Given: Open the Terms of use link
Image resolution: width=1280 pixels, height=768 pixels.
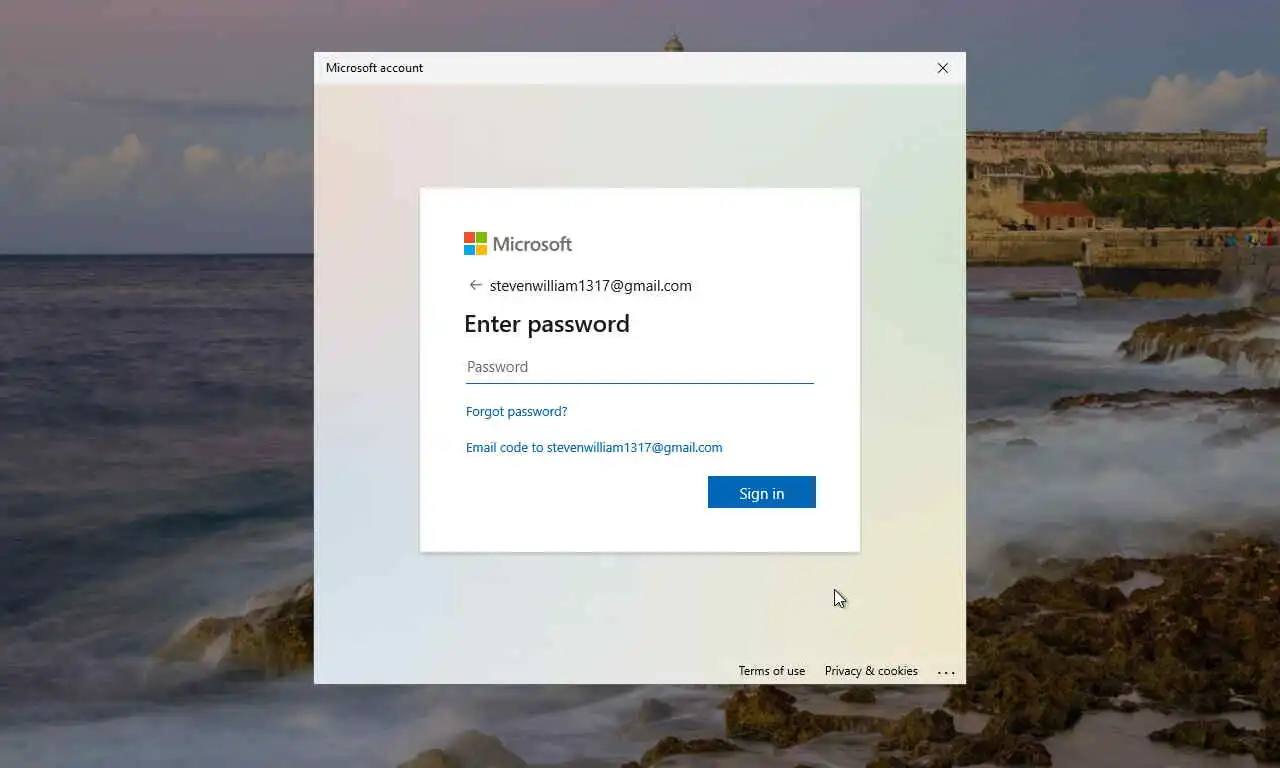Looking at the screenshot, I should pos(771,671).
